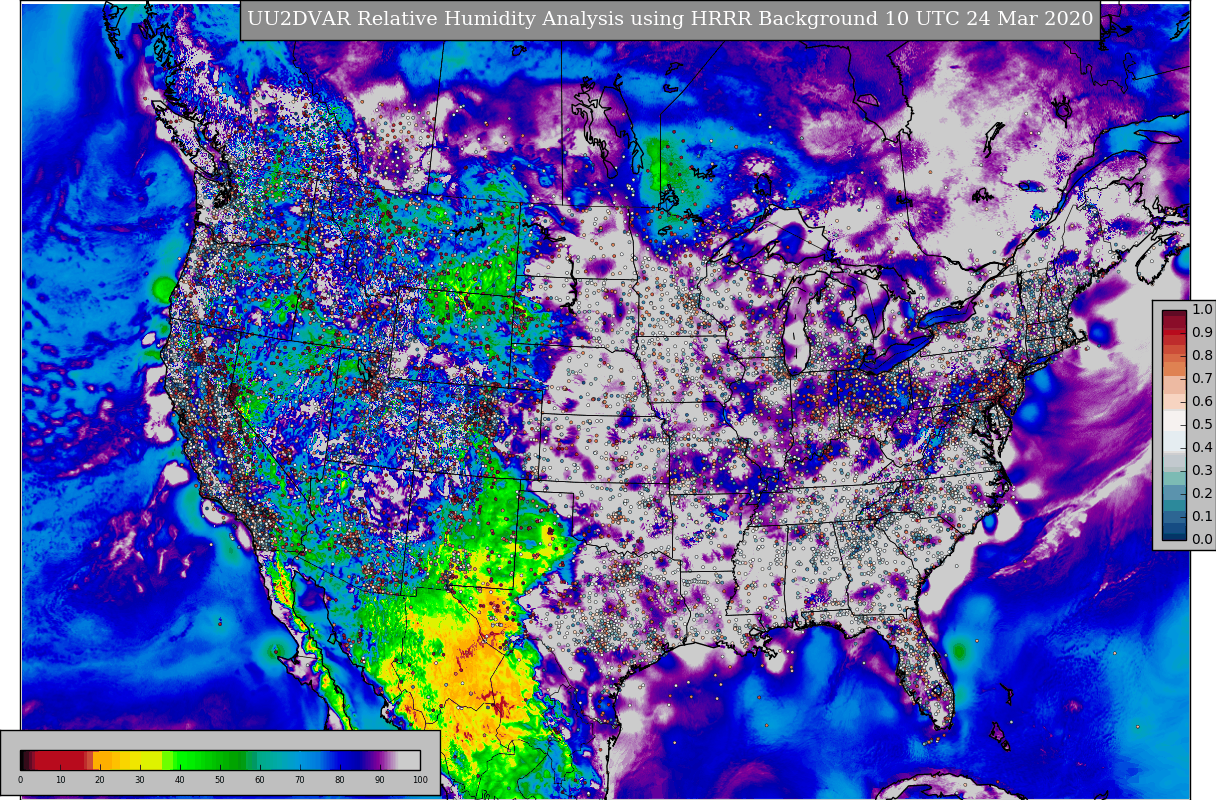Click the 80 tick label on the humidity colorbar
Image resolution: width=1216 pixels, height=800 pixels.
pyautogui.click(x=339, y=780)
